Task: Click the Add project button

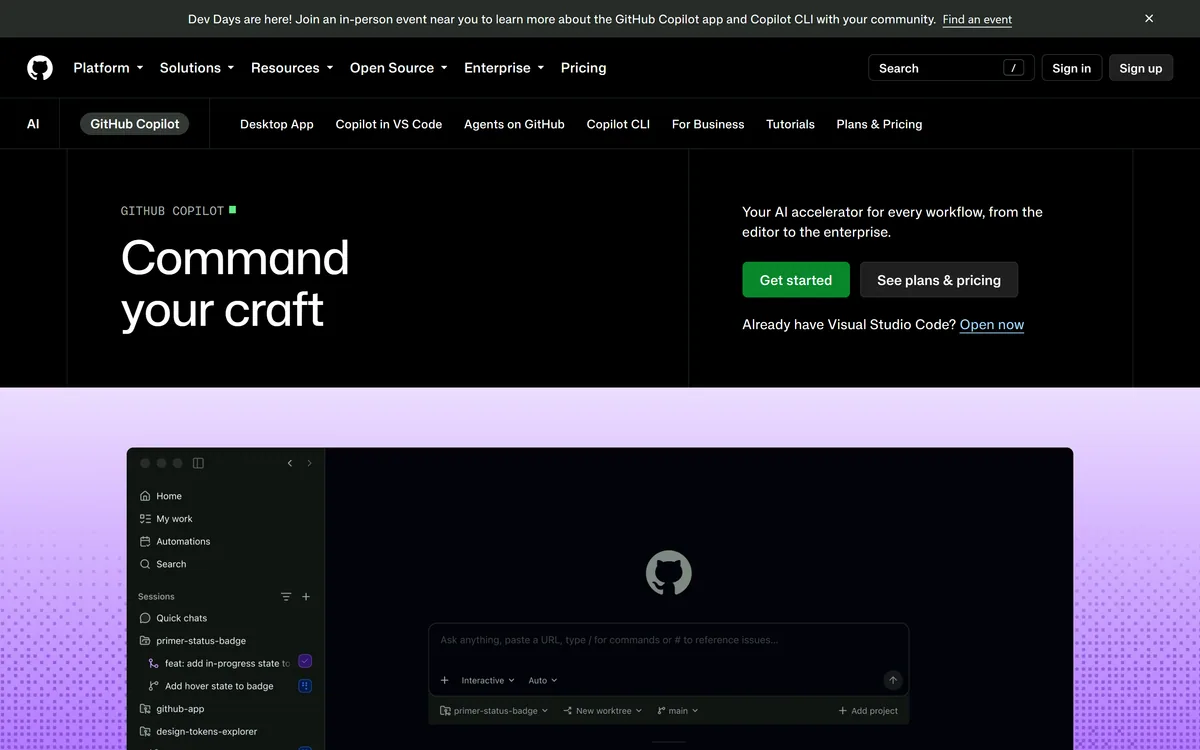Action: pos(868,711)
